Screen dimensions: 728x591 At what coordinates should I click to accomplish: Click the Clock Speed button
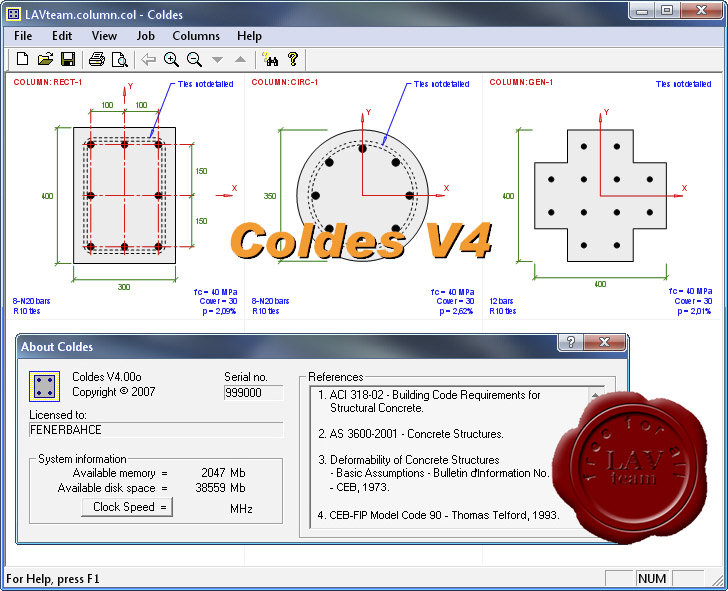click(x=127, y=507)
